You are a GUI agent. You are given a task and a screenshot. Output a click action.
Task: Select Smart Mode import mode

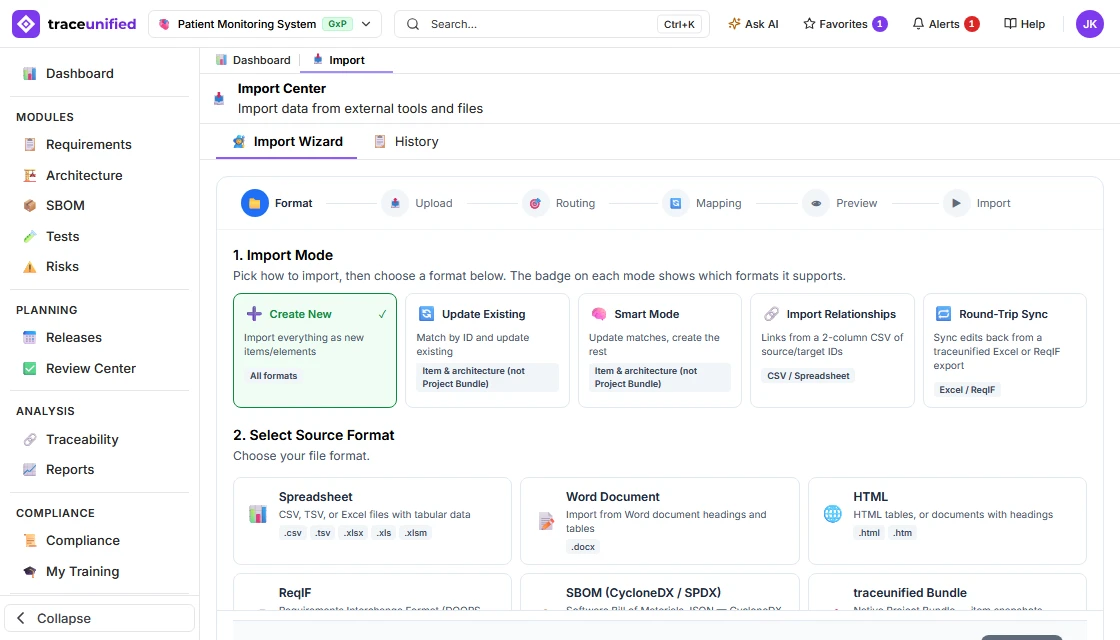659,351
